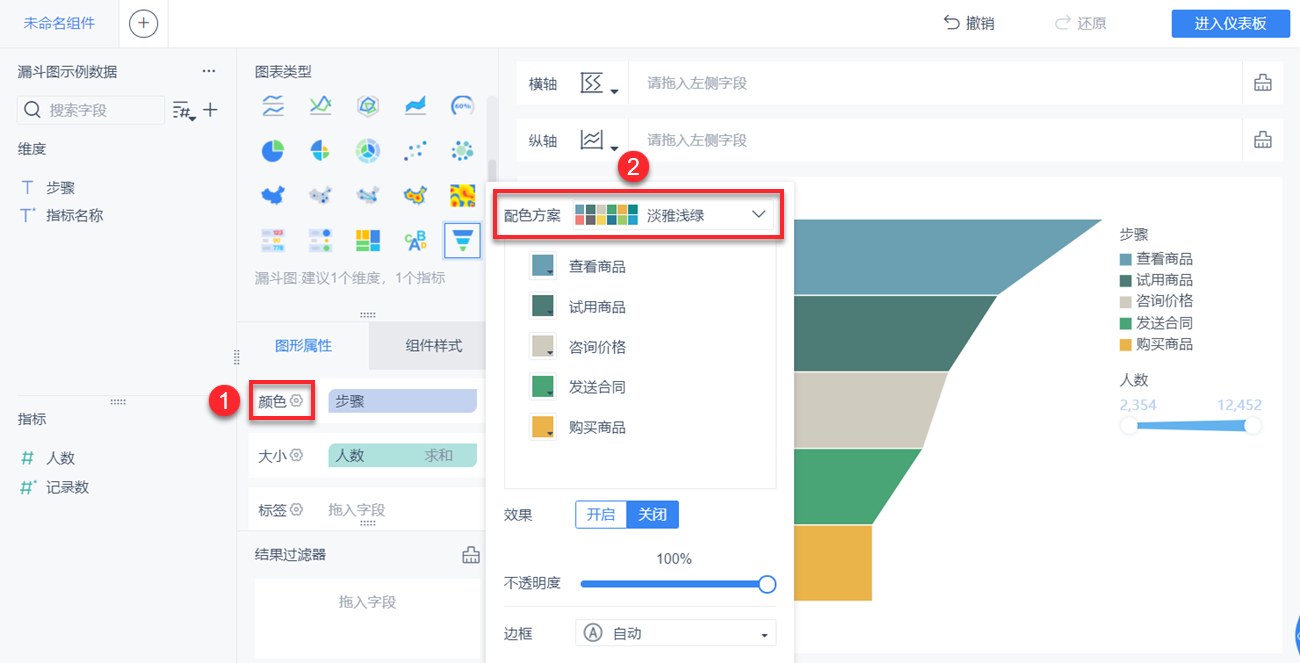Image resolution: width=1300 pixels, height=663 pixels.
Task: Open the 纵轴 axis type dropdown
Action: (x=599, y=140)
